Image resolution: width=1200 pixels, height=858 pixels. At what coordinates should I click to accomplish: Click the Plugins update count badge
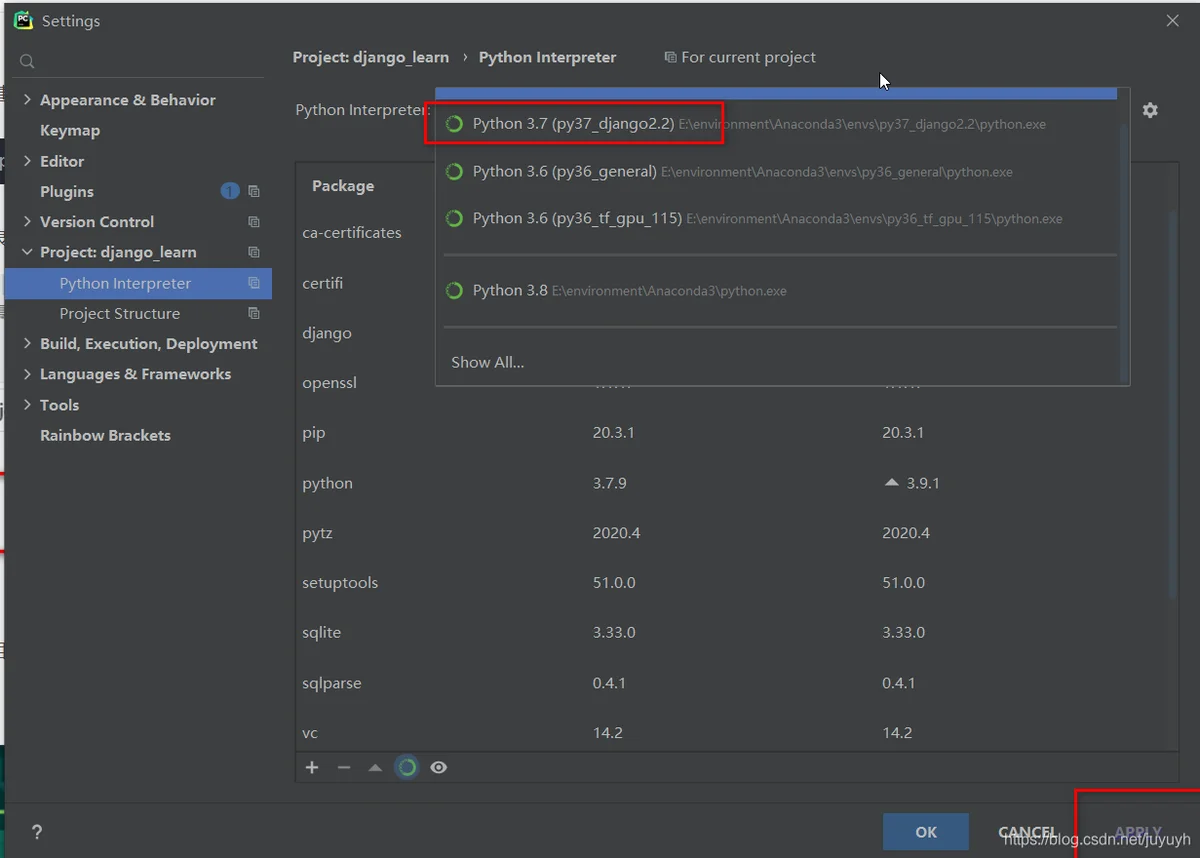[230, 191]
